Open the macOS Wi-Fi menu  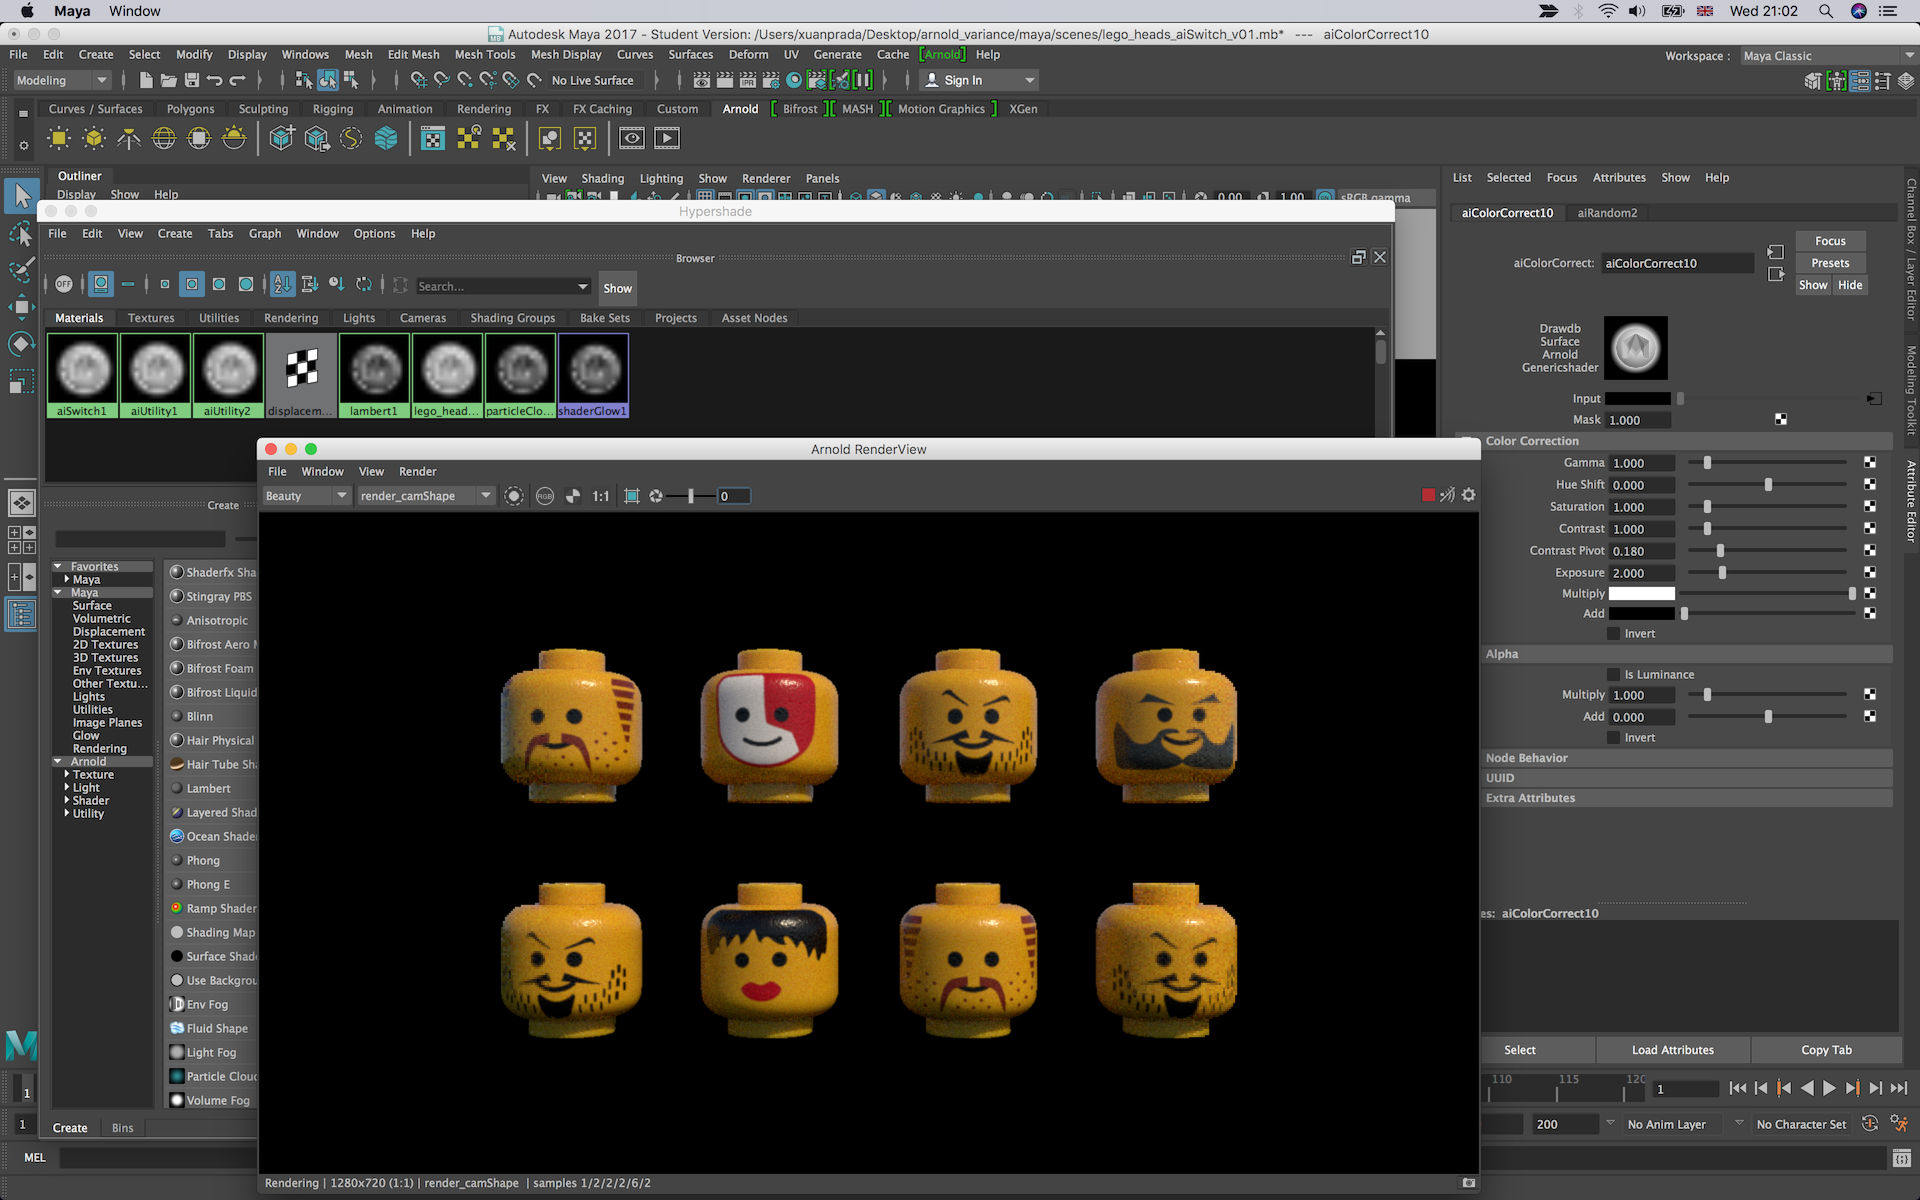(x=1607, y=11)
